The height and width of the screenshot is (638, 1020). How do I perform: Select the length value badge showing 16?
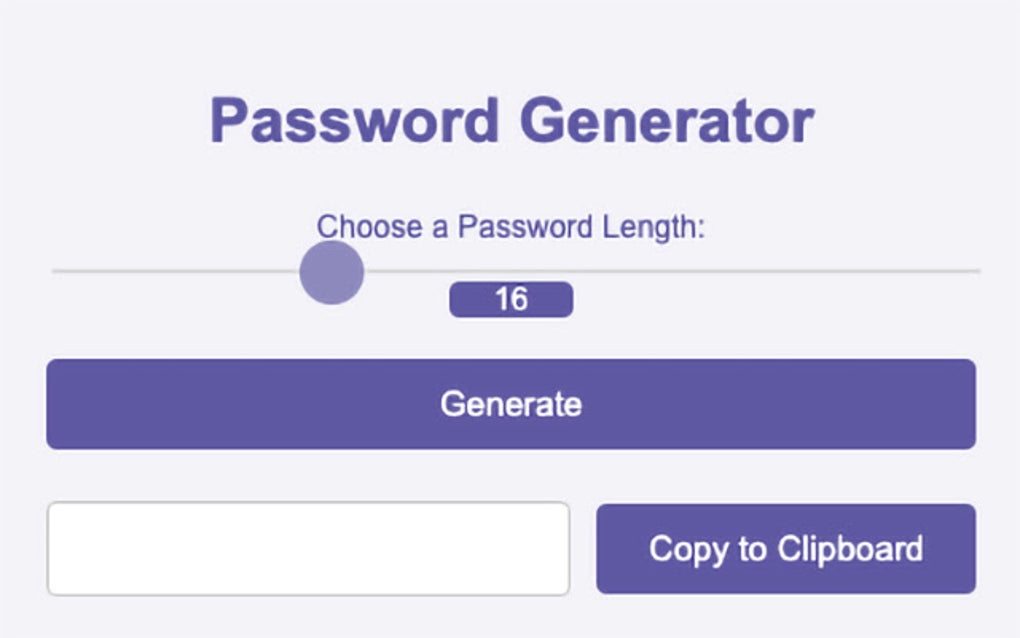click(x=511, y=298)
